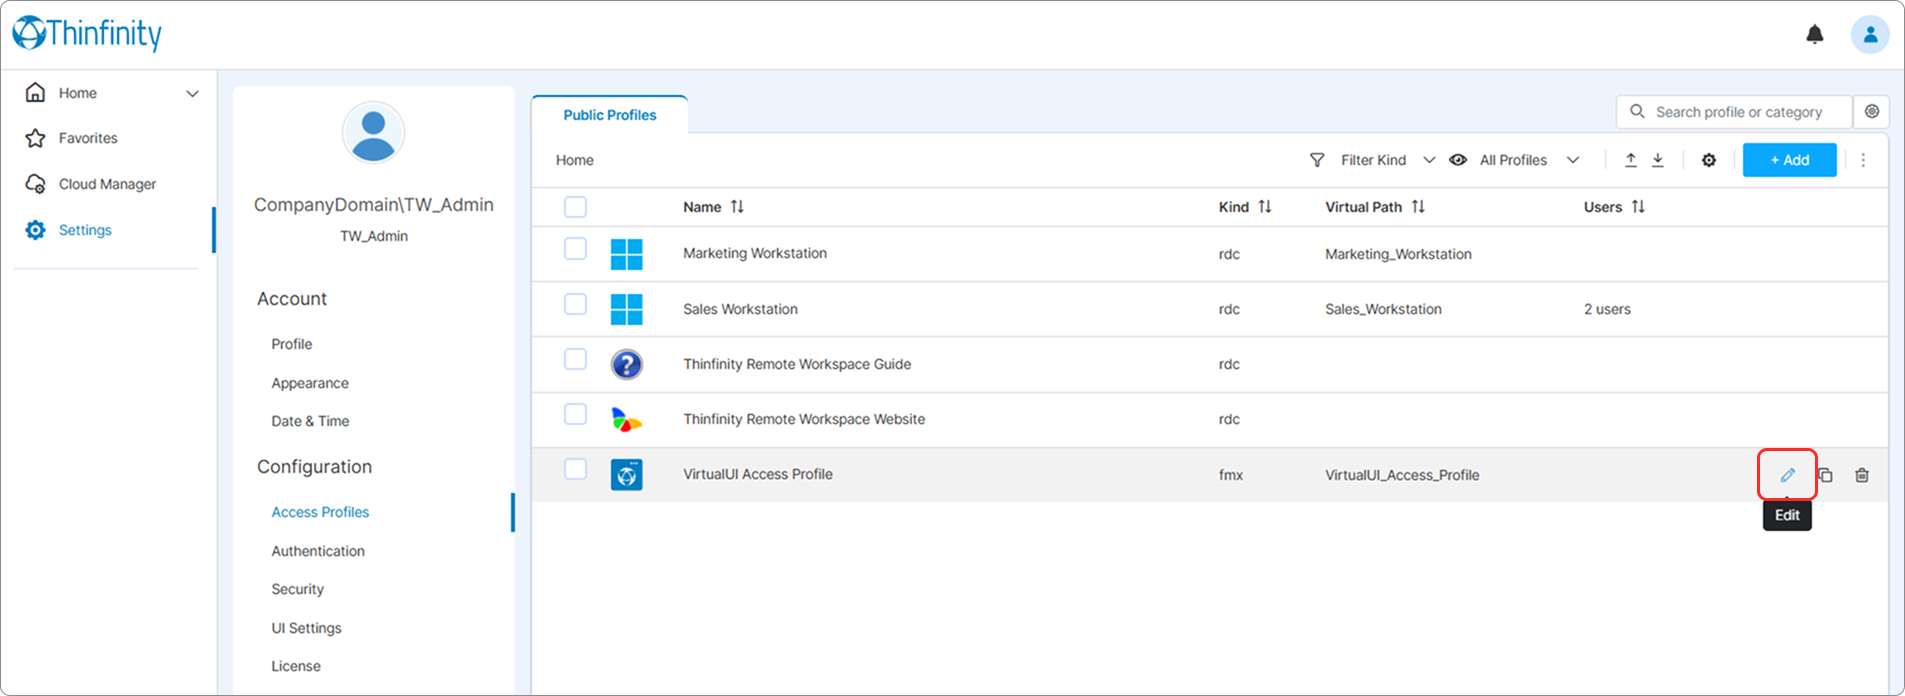The width and height of the screenshot is (1905, 696).
Task: Expand the Home sidebar chevron
Action: click(x=192, y=93)
